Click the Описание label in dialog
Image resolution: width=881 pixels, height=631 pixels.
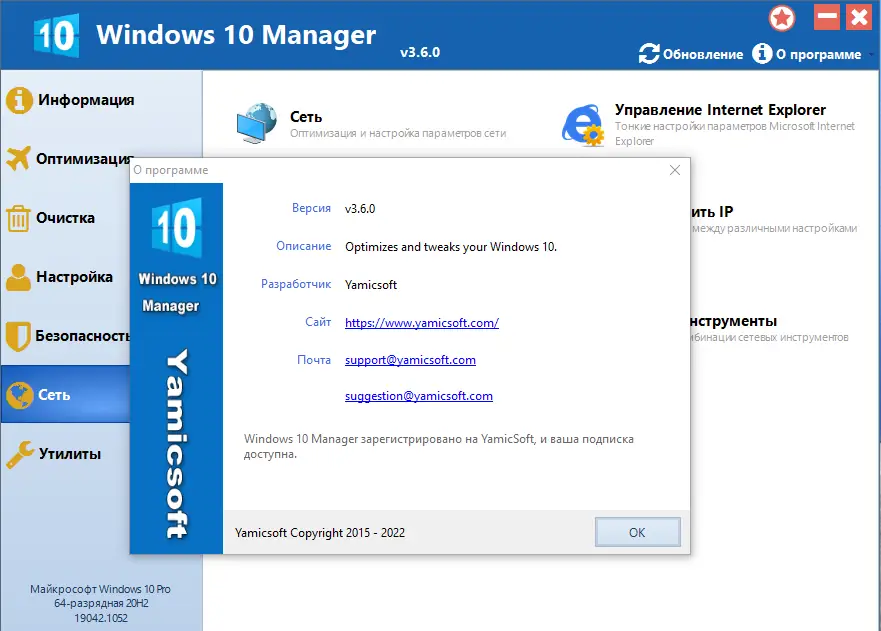point(303,246)
